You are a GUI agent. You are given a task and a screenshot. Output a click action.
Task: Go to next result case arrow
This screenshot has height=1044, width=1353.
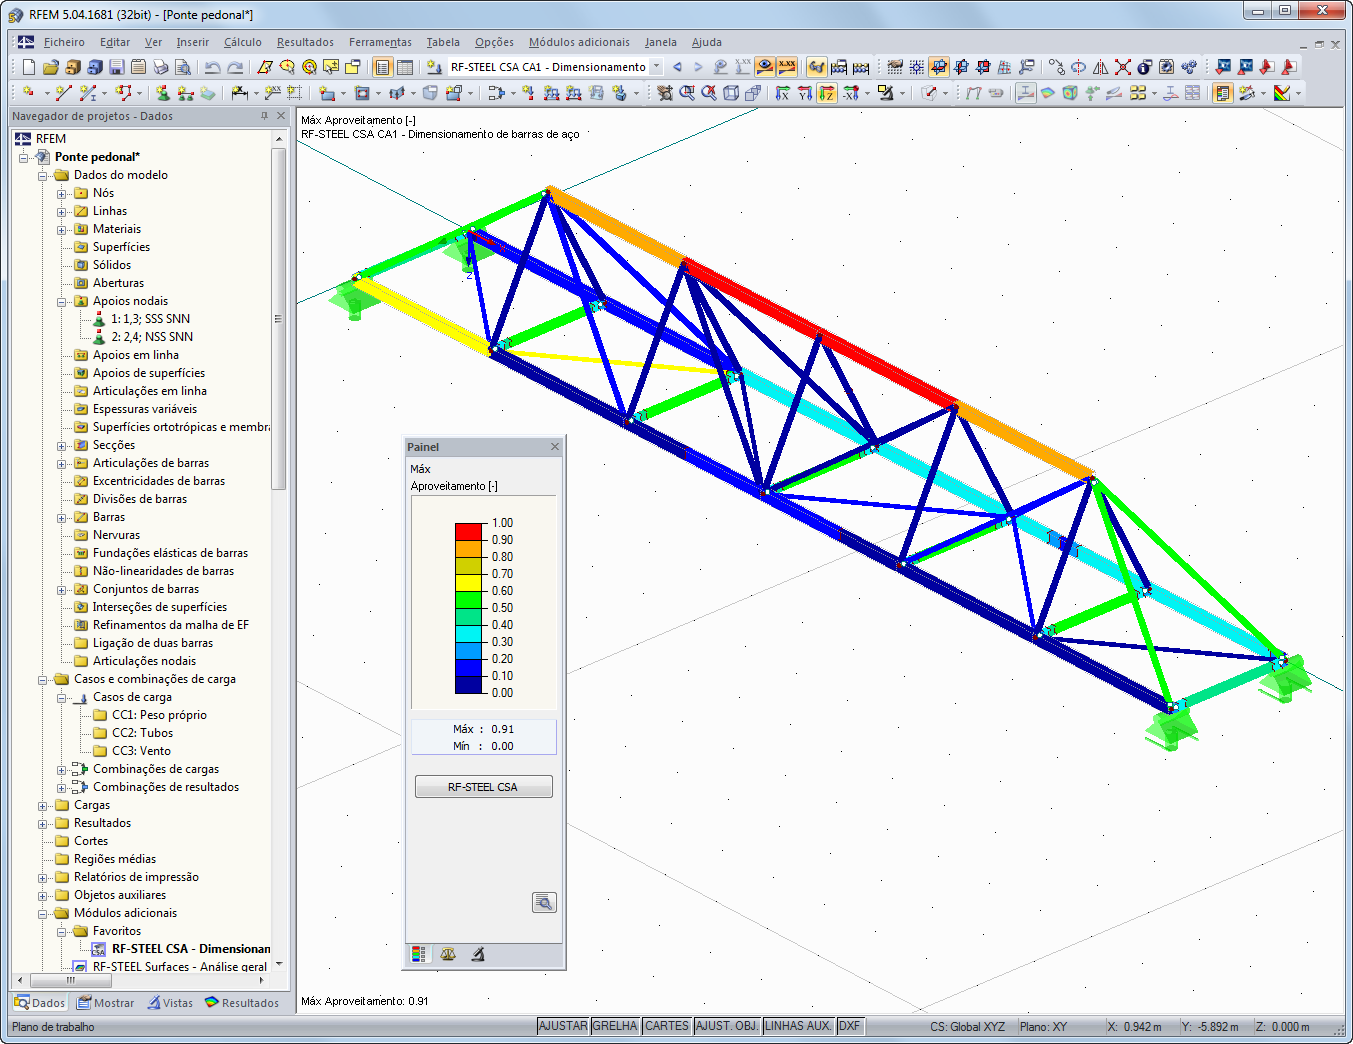point(698,67)
